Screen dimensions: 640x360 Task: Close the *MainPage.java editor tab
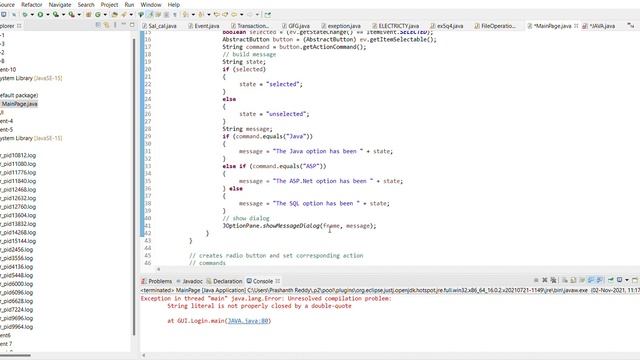576,26
